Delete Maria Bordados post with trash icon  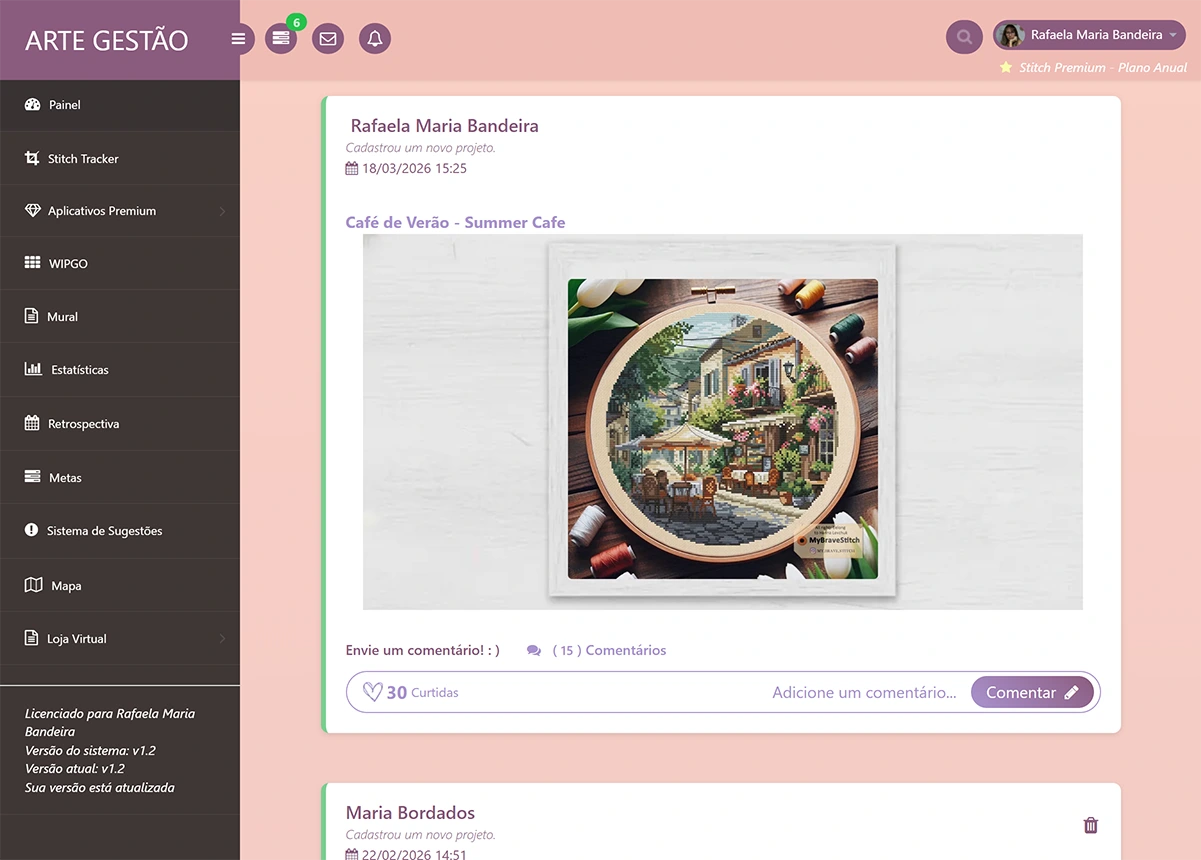(x=1091, y=825)
